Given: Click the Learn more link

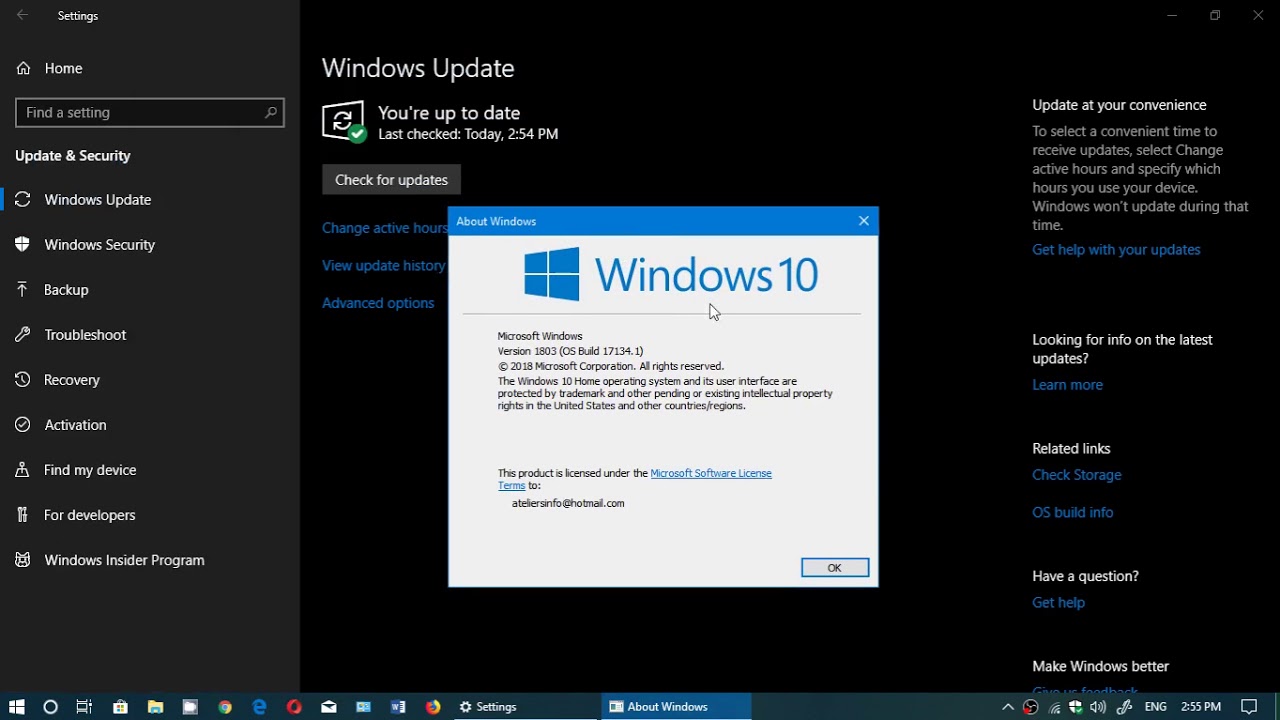Looking at the screenshot, I should coord(1067,385).
